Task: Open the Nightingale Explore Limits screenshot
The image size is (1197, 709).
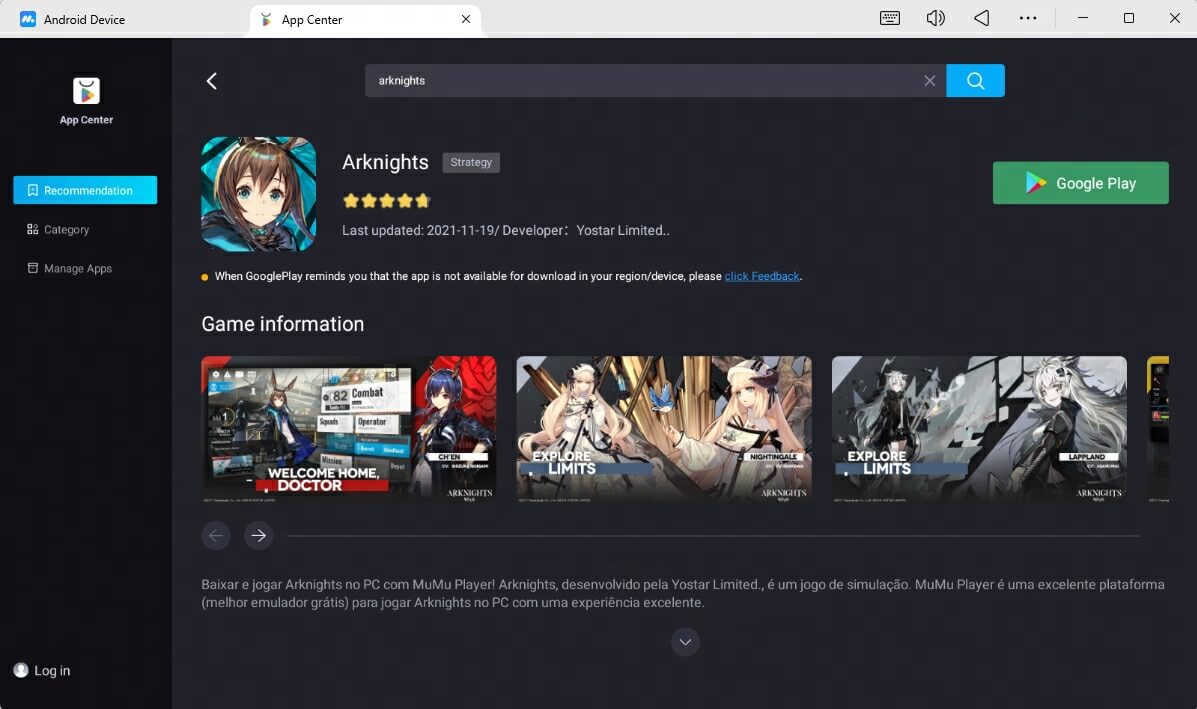Action: click(x=664, y=429)
